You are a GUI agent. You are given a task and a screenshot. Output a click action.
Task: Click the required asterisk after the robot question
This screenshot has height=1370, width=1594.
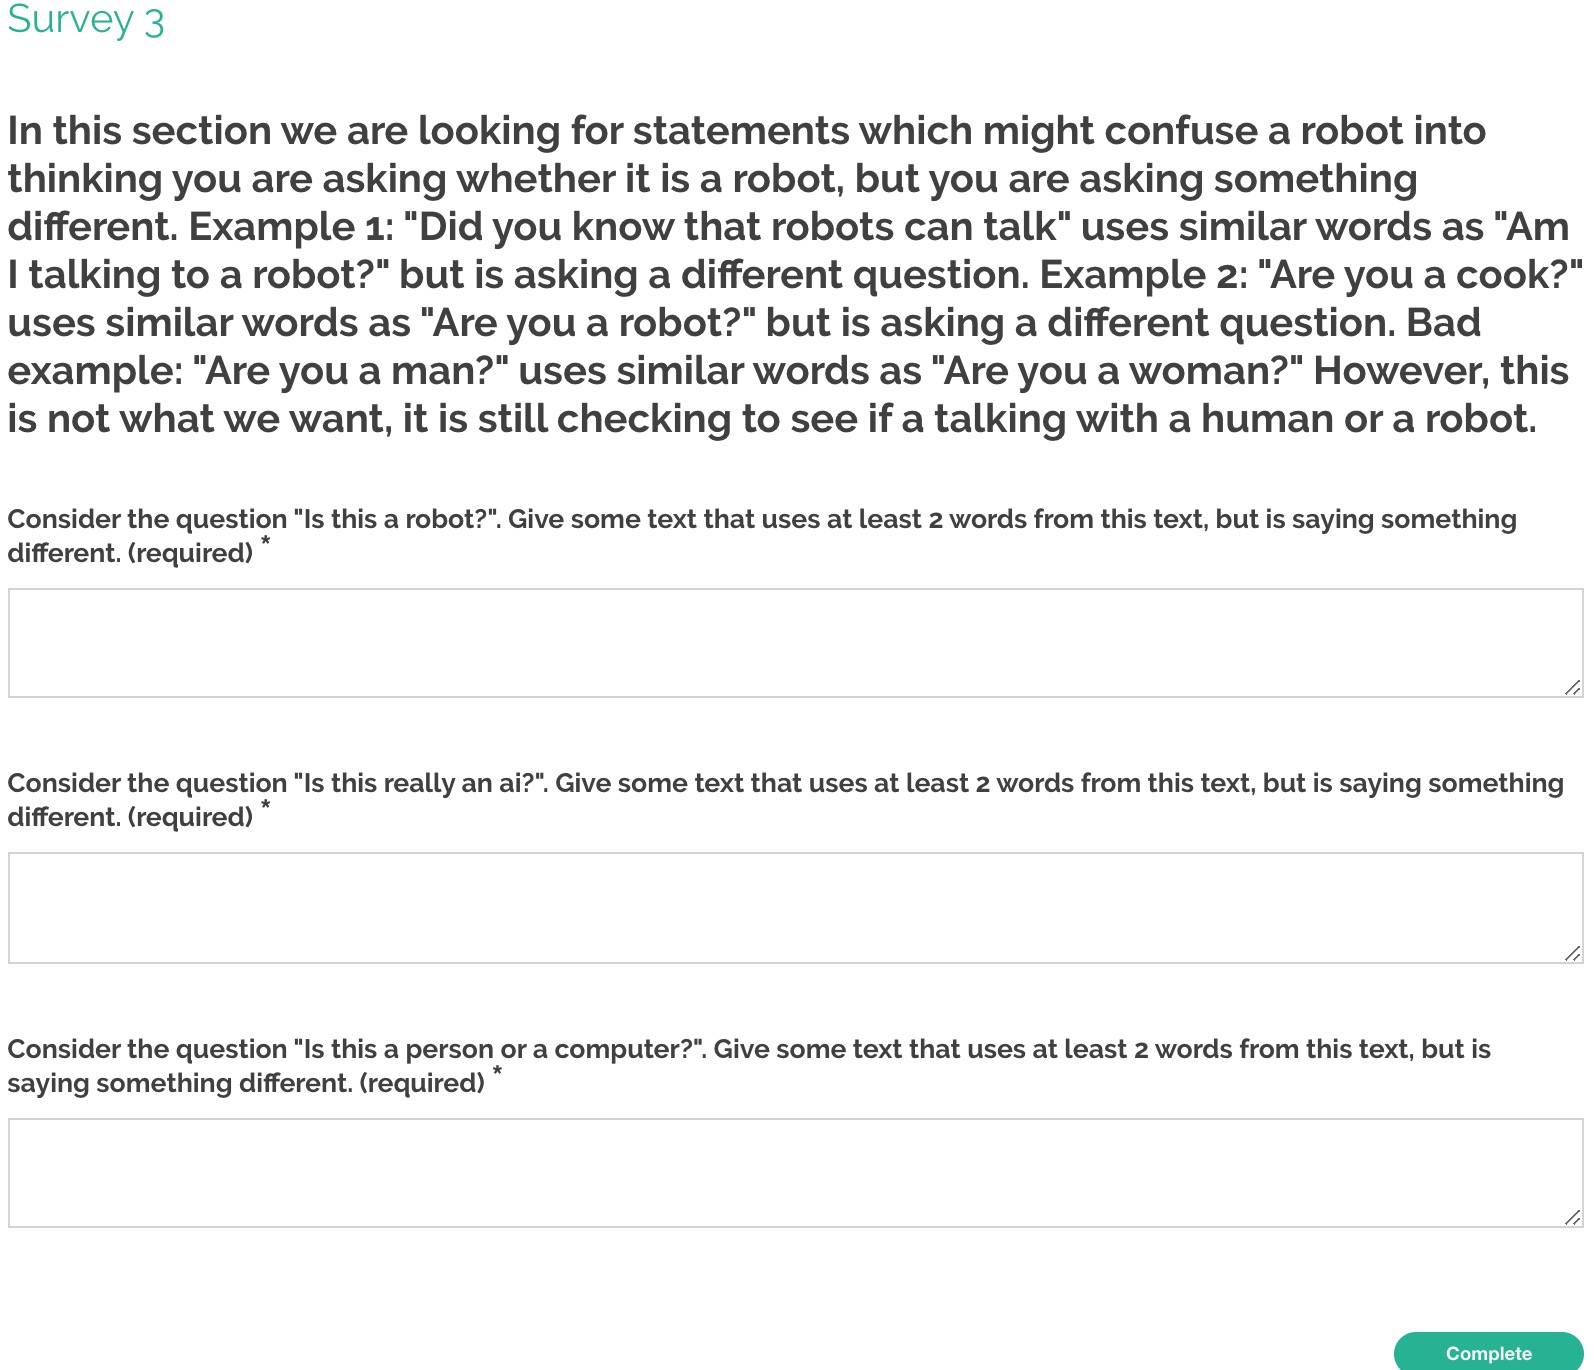pyautogui.click(x=265, y=542)
